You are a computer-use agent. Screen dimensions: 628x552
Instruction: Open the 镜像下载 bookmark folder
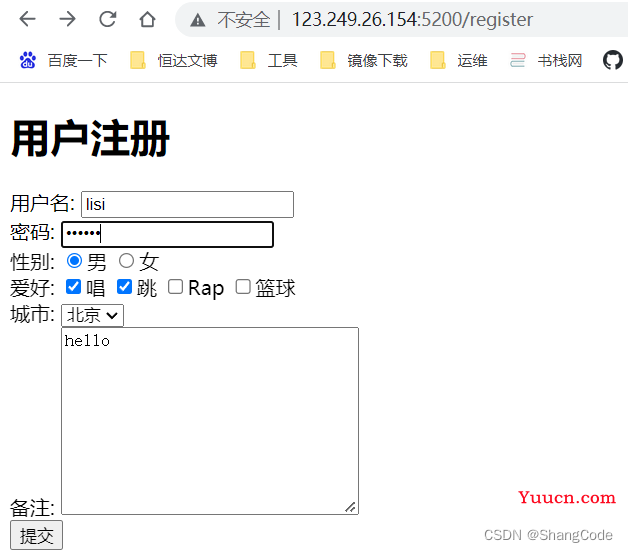click(364, 60)
